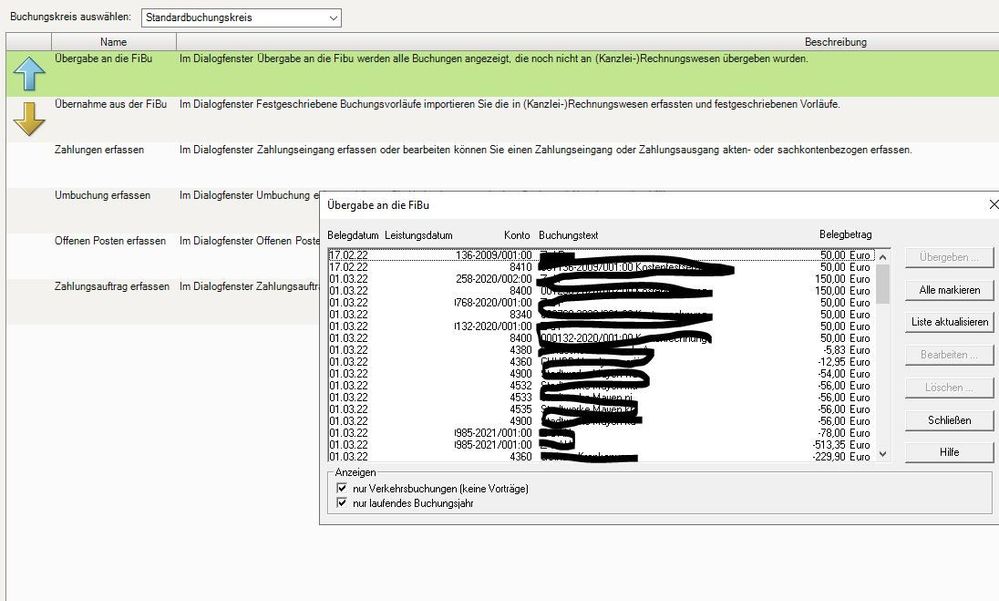This screenshot has height=601, width=999.
Task: Click the description text of 'Übernahme aus der FiBu'
Action: 510,104
